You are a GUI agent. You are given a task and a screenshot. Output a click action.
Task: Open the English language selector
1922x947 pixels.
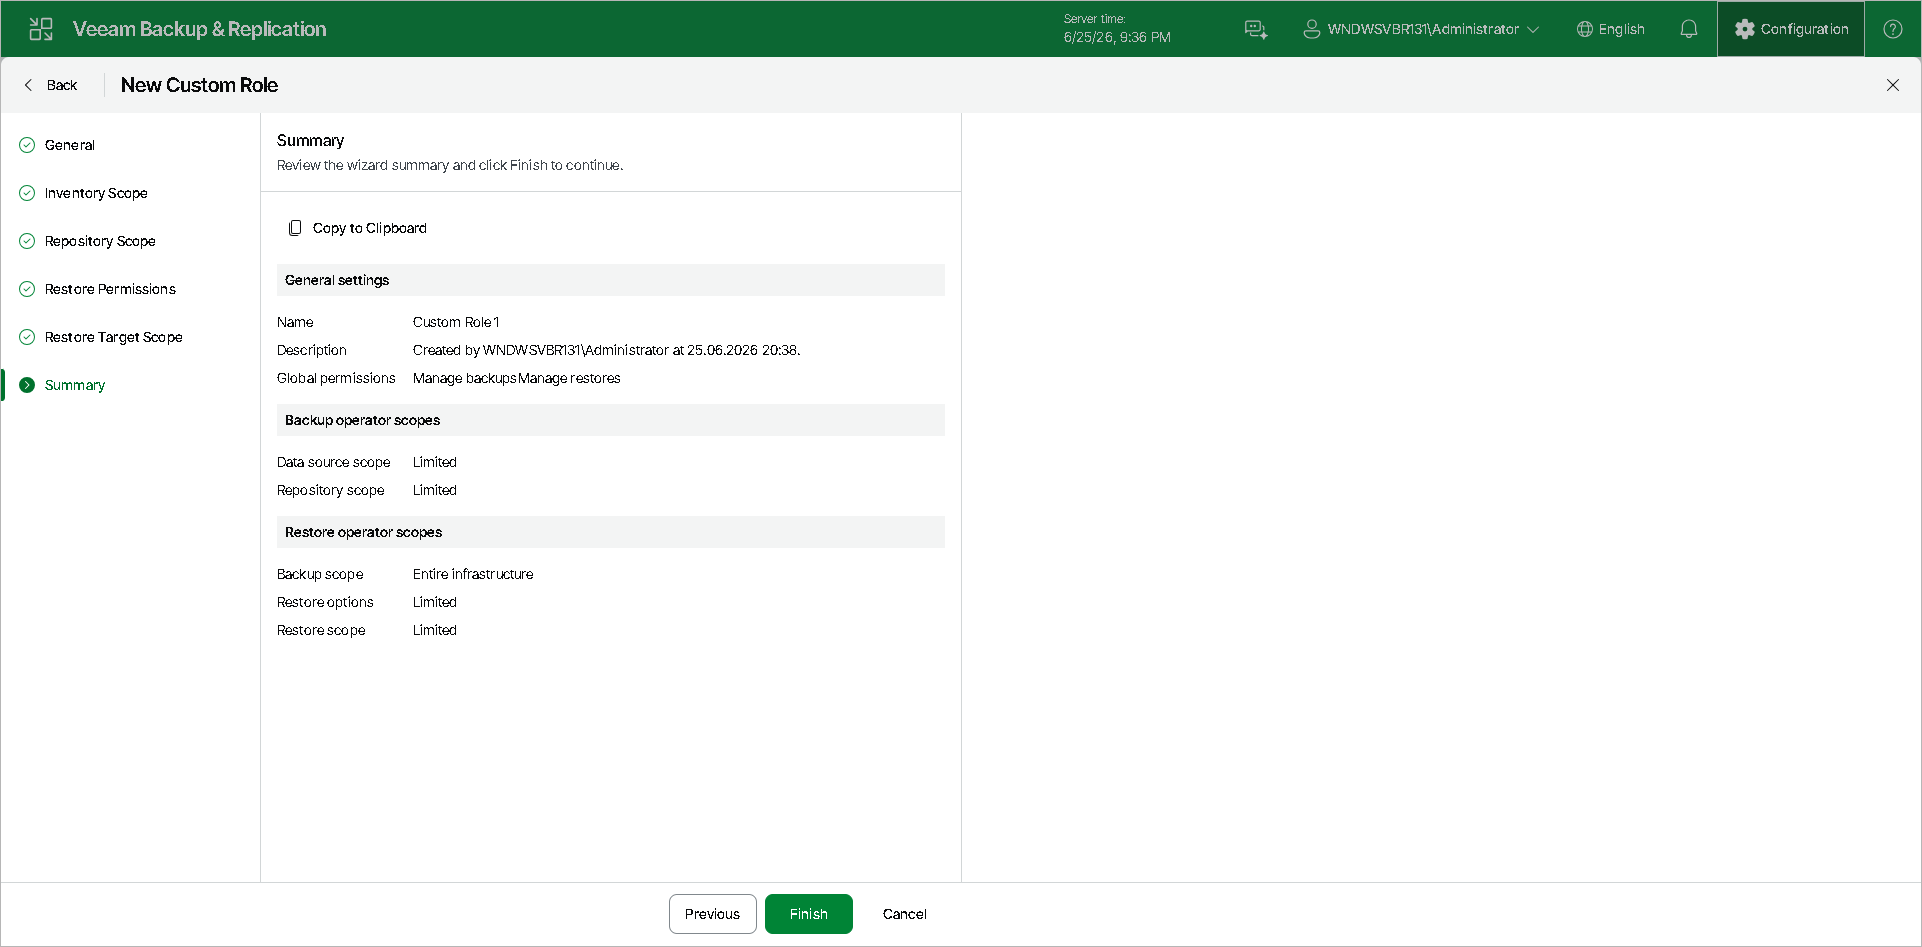1611,29
